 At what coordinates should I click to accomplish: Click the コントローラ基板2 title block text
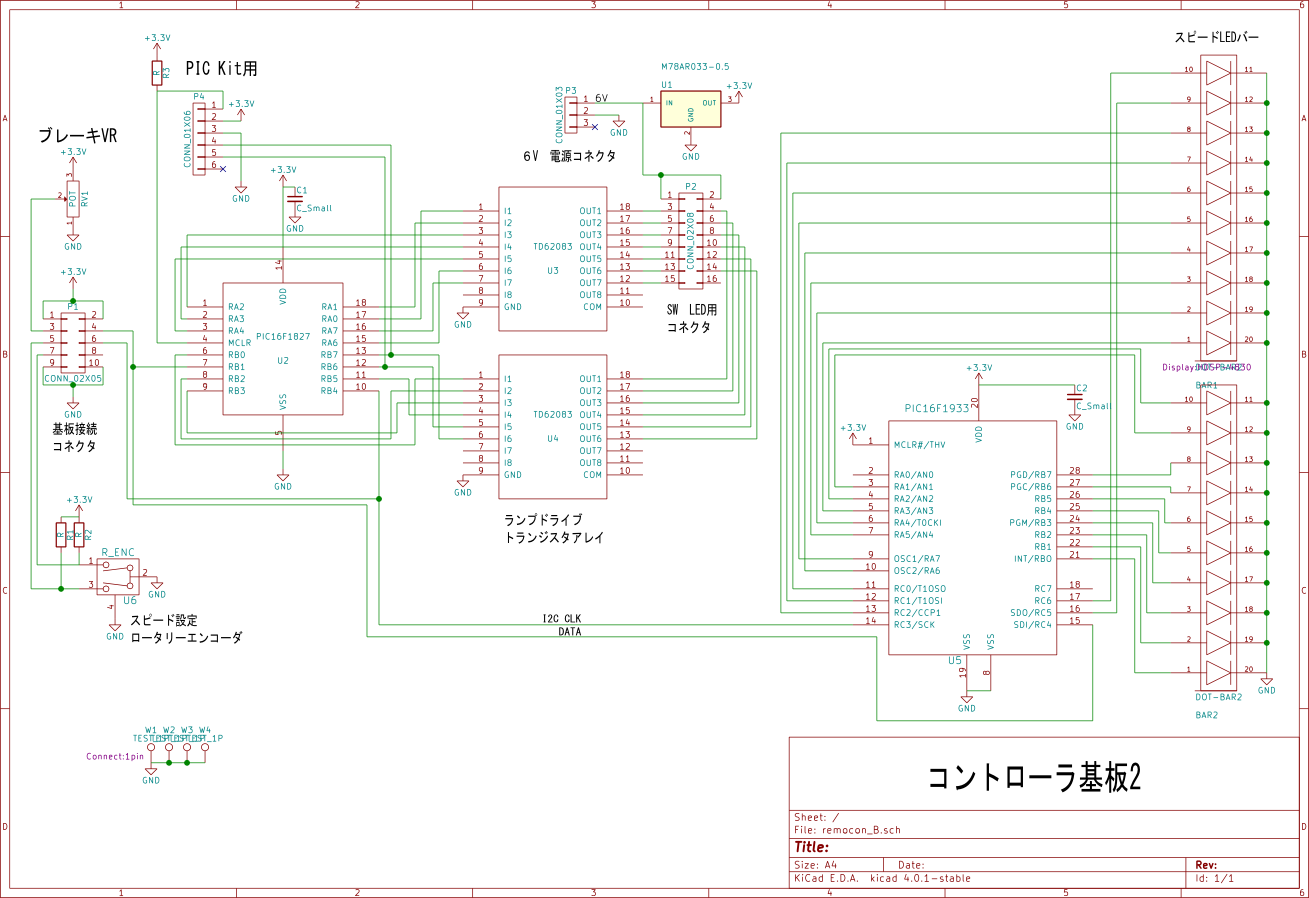[1034, 778]
